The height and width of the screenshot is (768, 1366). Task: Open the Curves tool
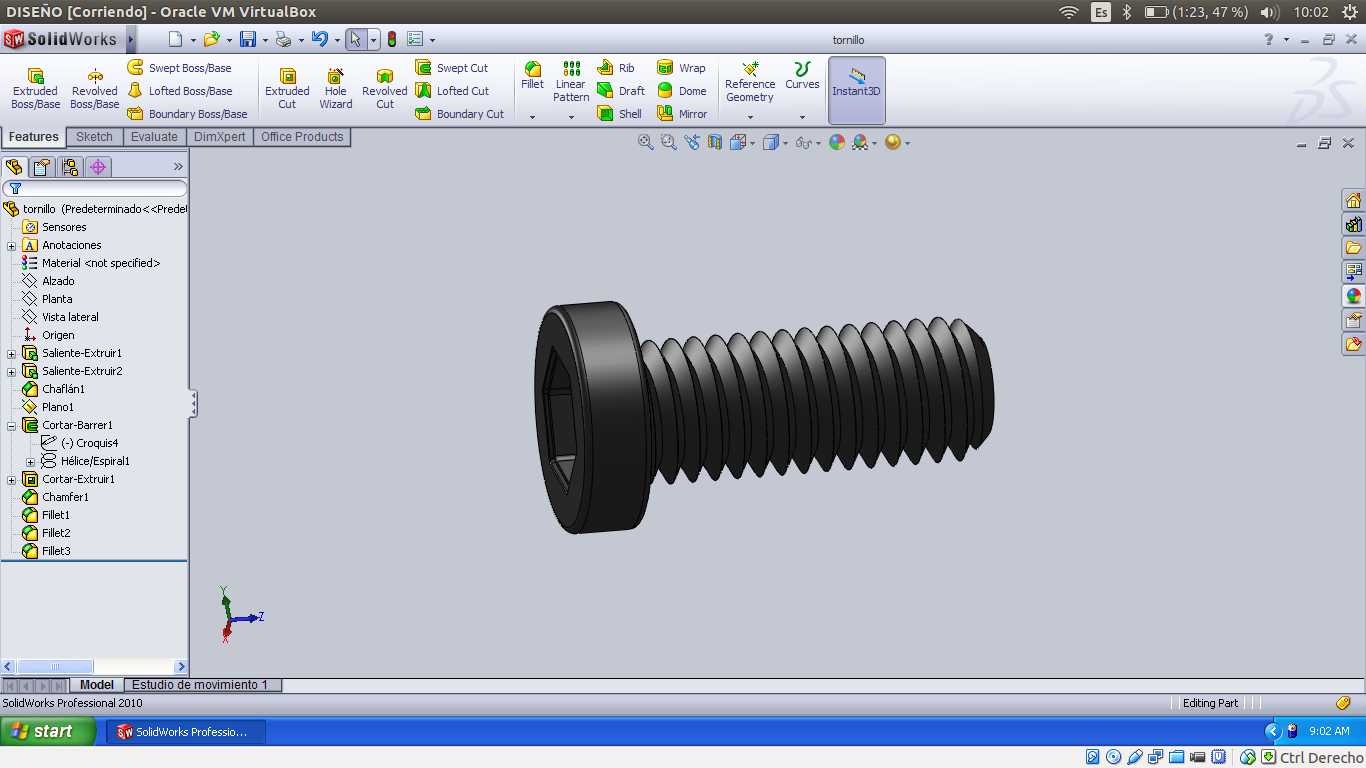click(802, 76)
